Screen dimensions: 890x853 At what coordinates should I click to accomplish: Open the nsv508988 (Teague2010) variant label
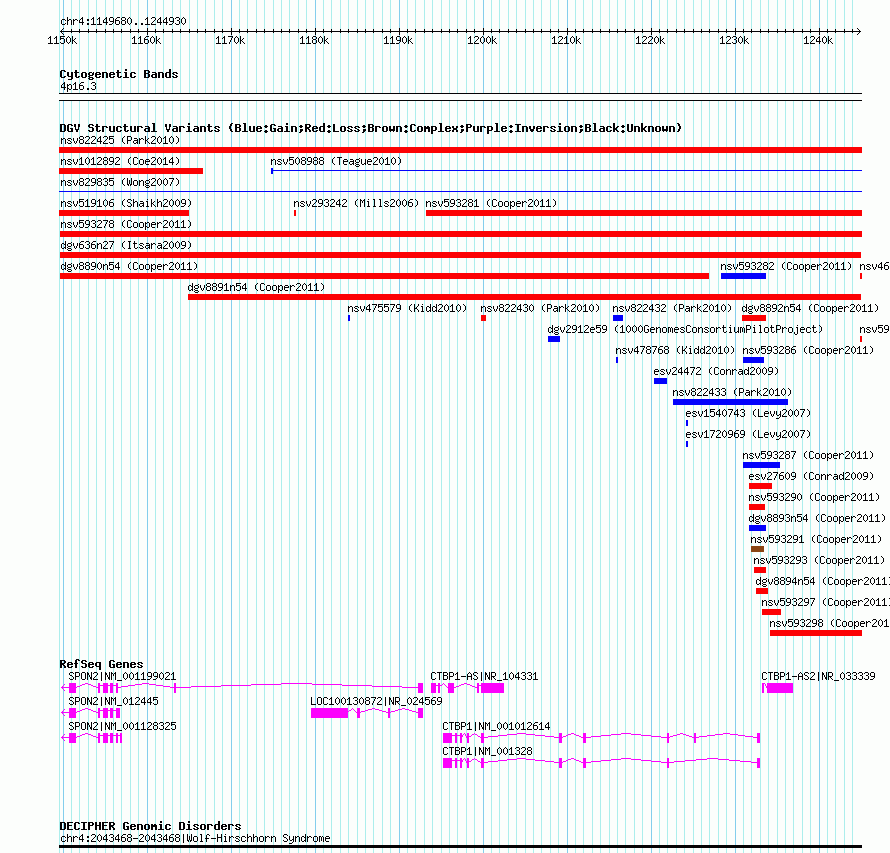pos(336,161)
